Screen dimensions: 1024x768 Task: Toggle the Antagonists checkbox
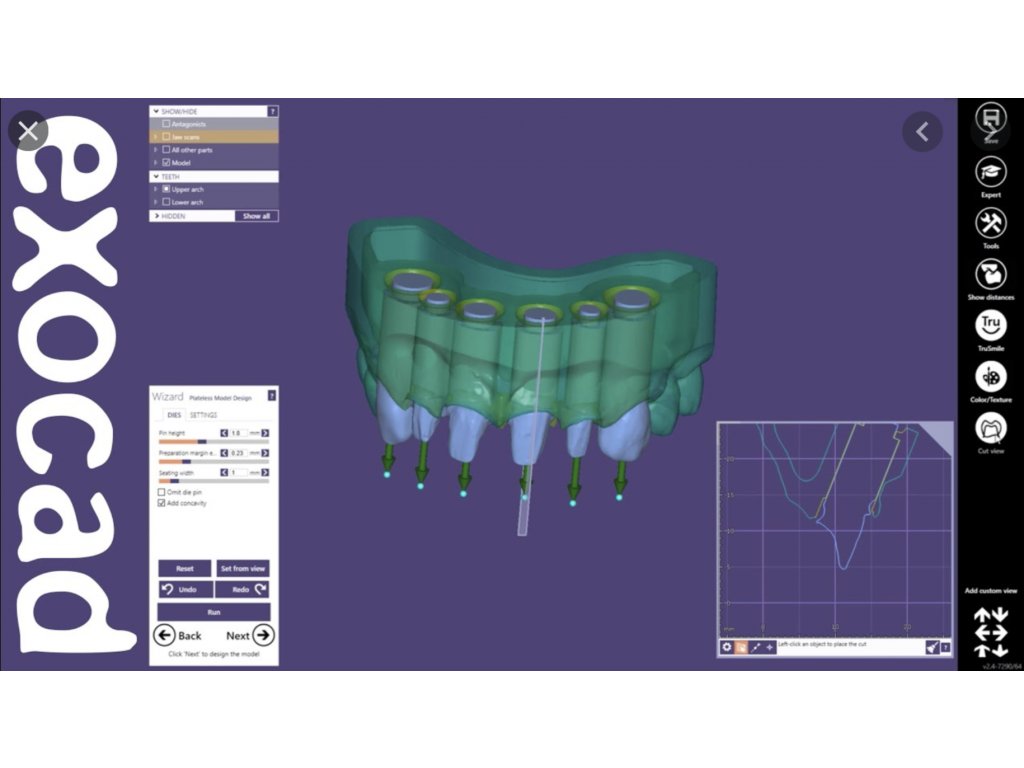tap(166, 123)
